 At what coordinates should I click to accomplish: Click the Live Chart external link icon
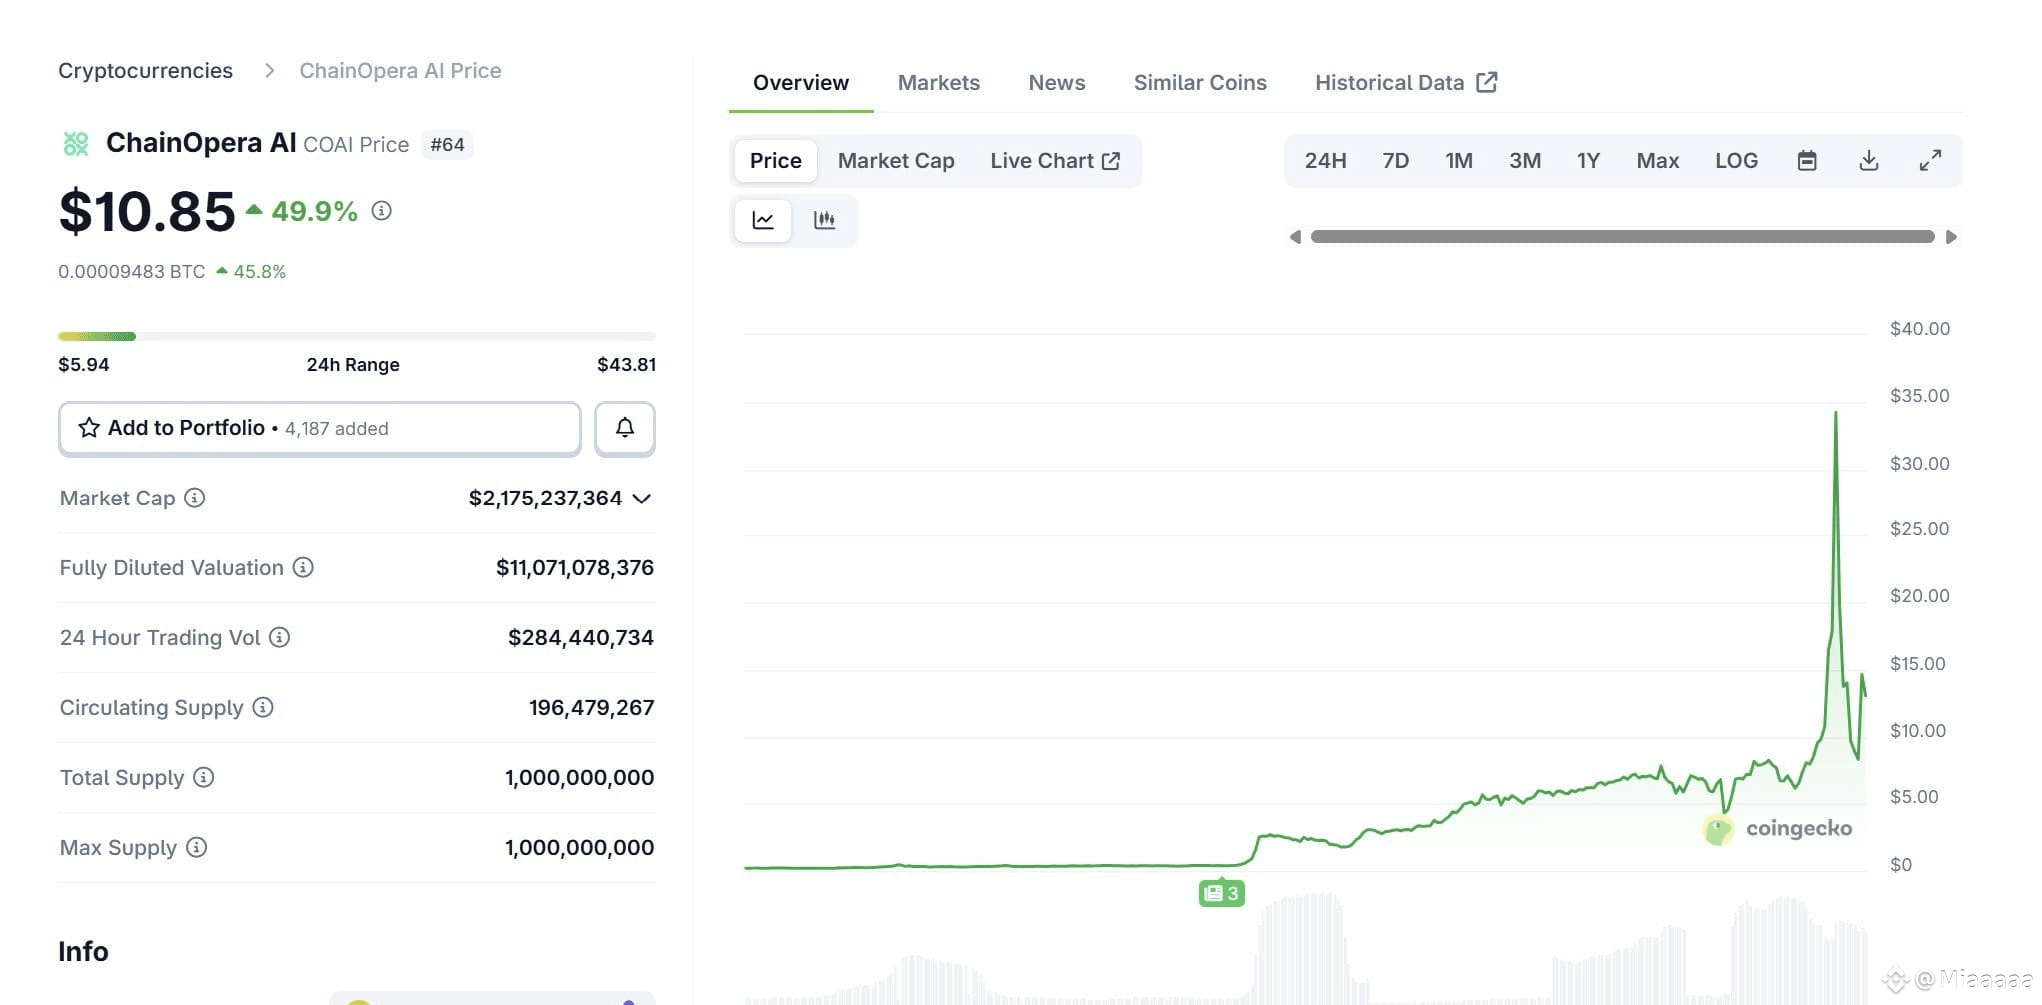click(1111, 161)
